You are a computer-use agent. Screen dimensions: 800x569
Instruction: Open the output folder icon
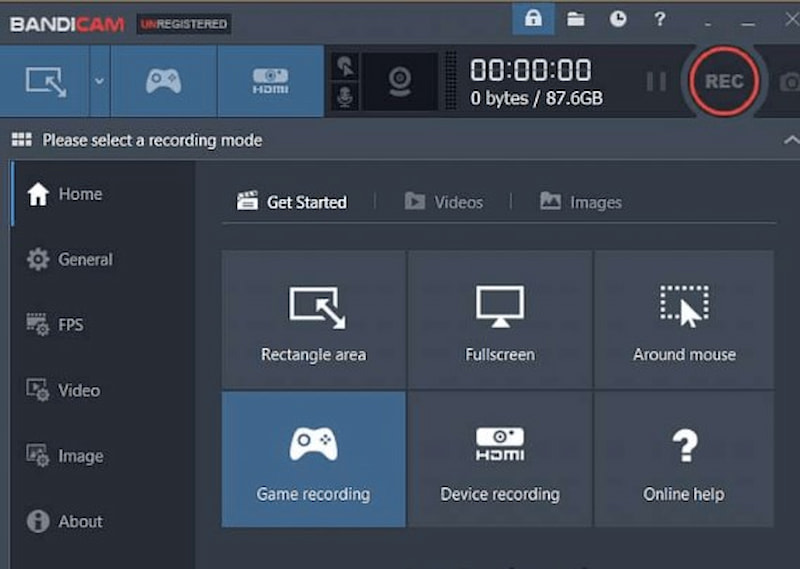576,19
